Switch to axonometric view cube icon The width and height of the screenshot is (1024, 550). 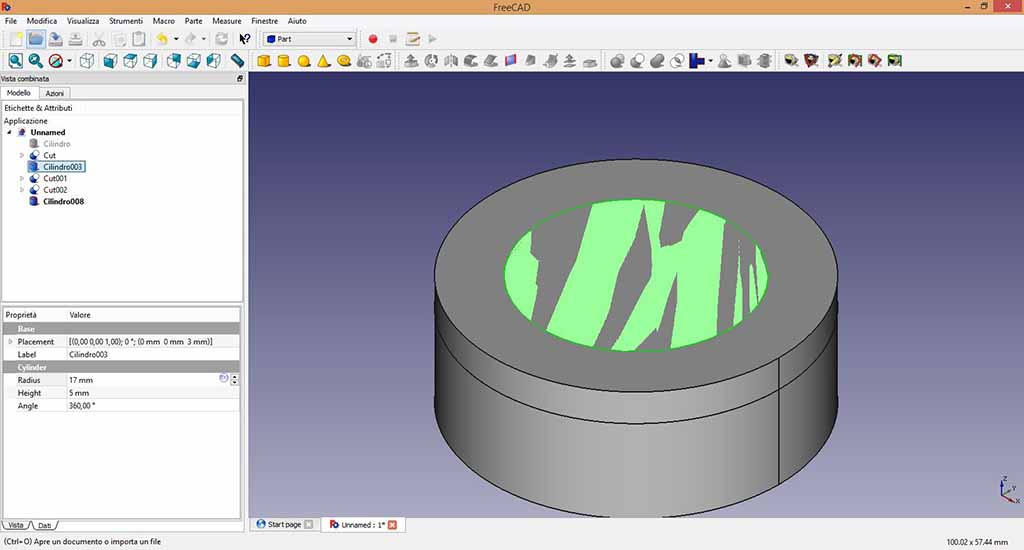87,61
